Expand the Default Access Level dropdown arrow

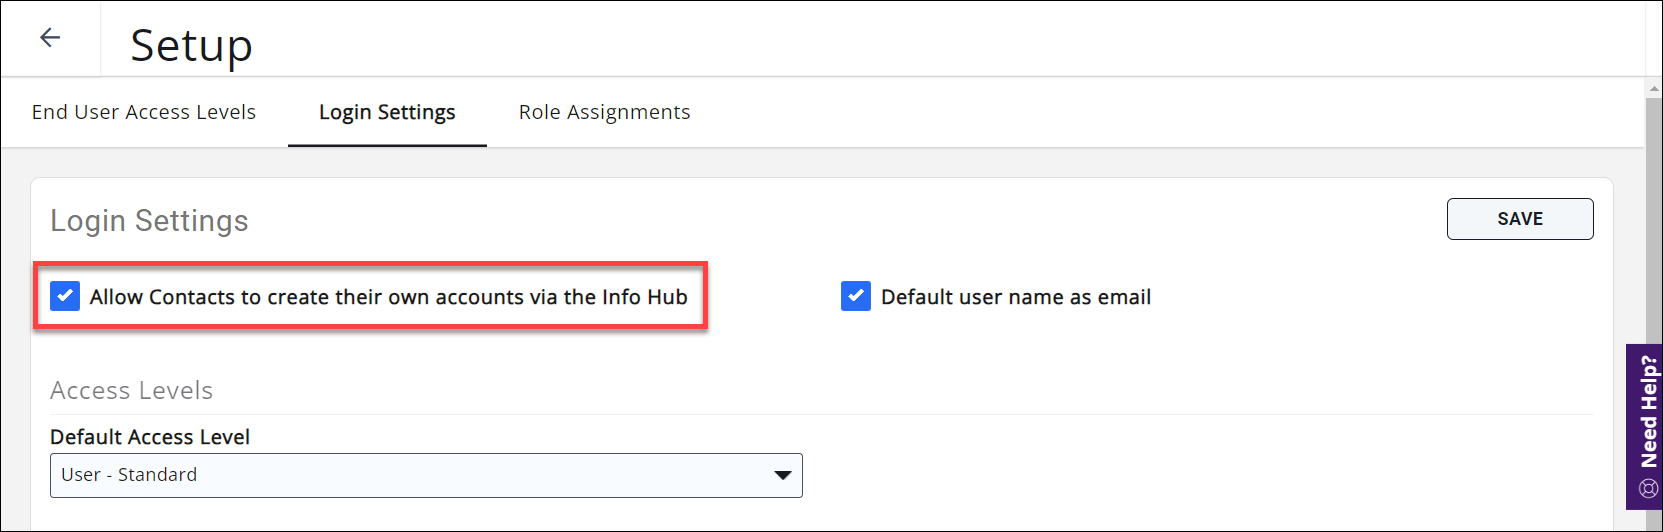tap(783, 475)
